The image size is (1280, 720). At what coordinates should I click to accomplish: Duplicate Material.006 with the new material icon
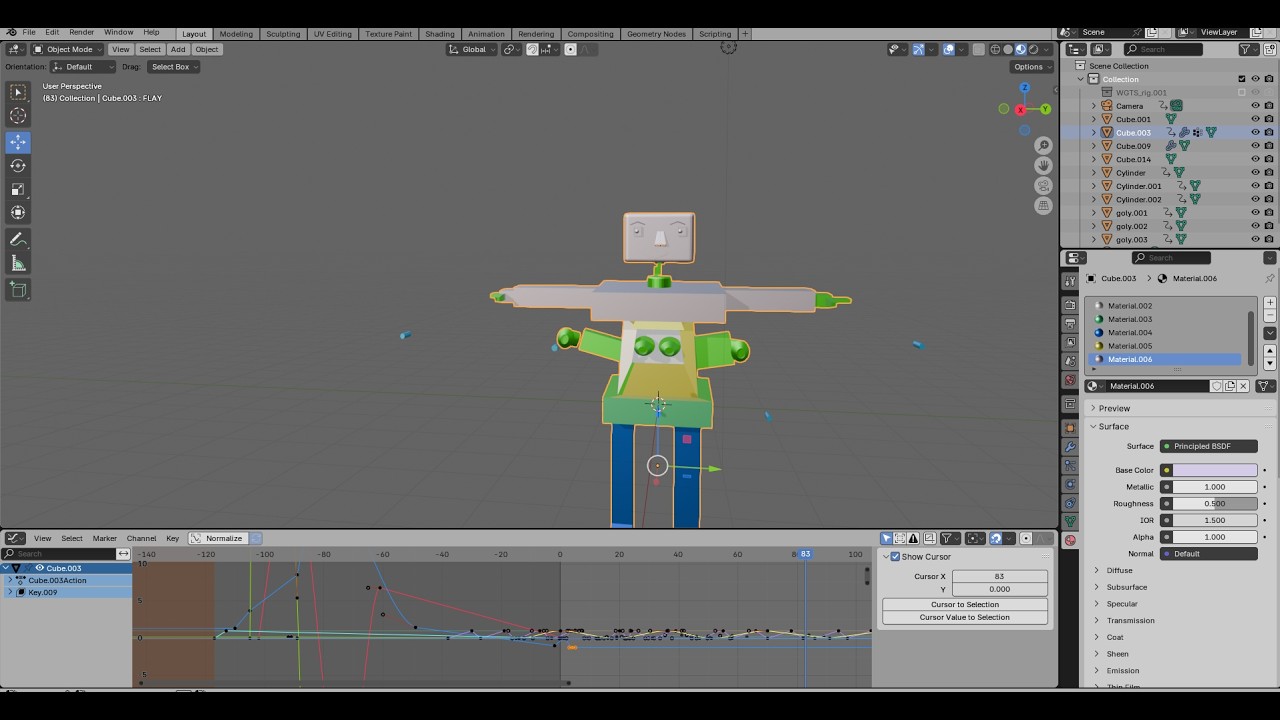pyautogui.click(x=1230, y=386)
